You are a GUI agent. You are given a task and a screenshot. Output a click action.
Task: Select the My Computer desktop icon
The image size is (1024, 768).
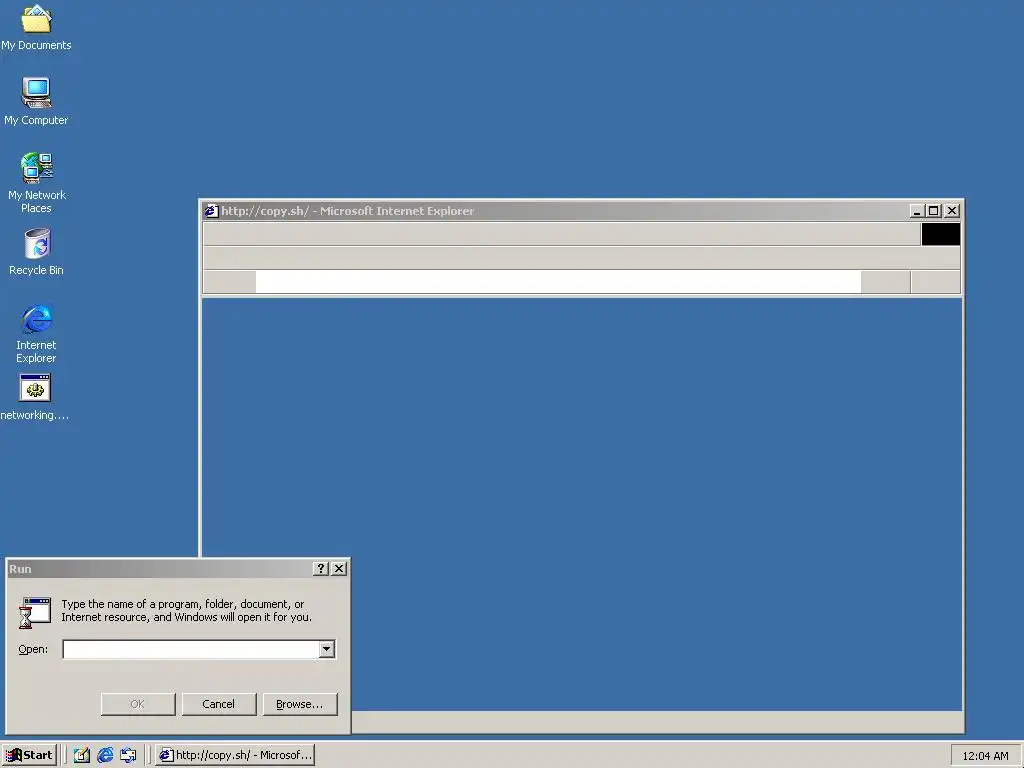pyautogui.click(x=36, y=100)
